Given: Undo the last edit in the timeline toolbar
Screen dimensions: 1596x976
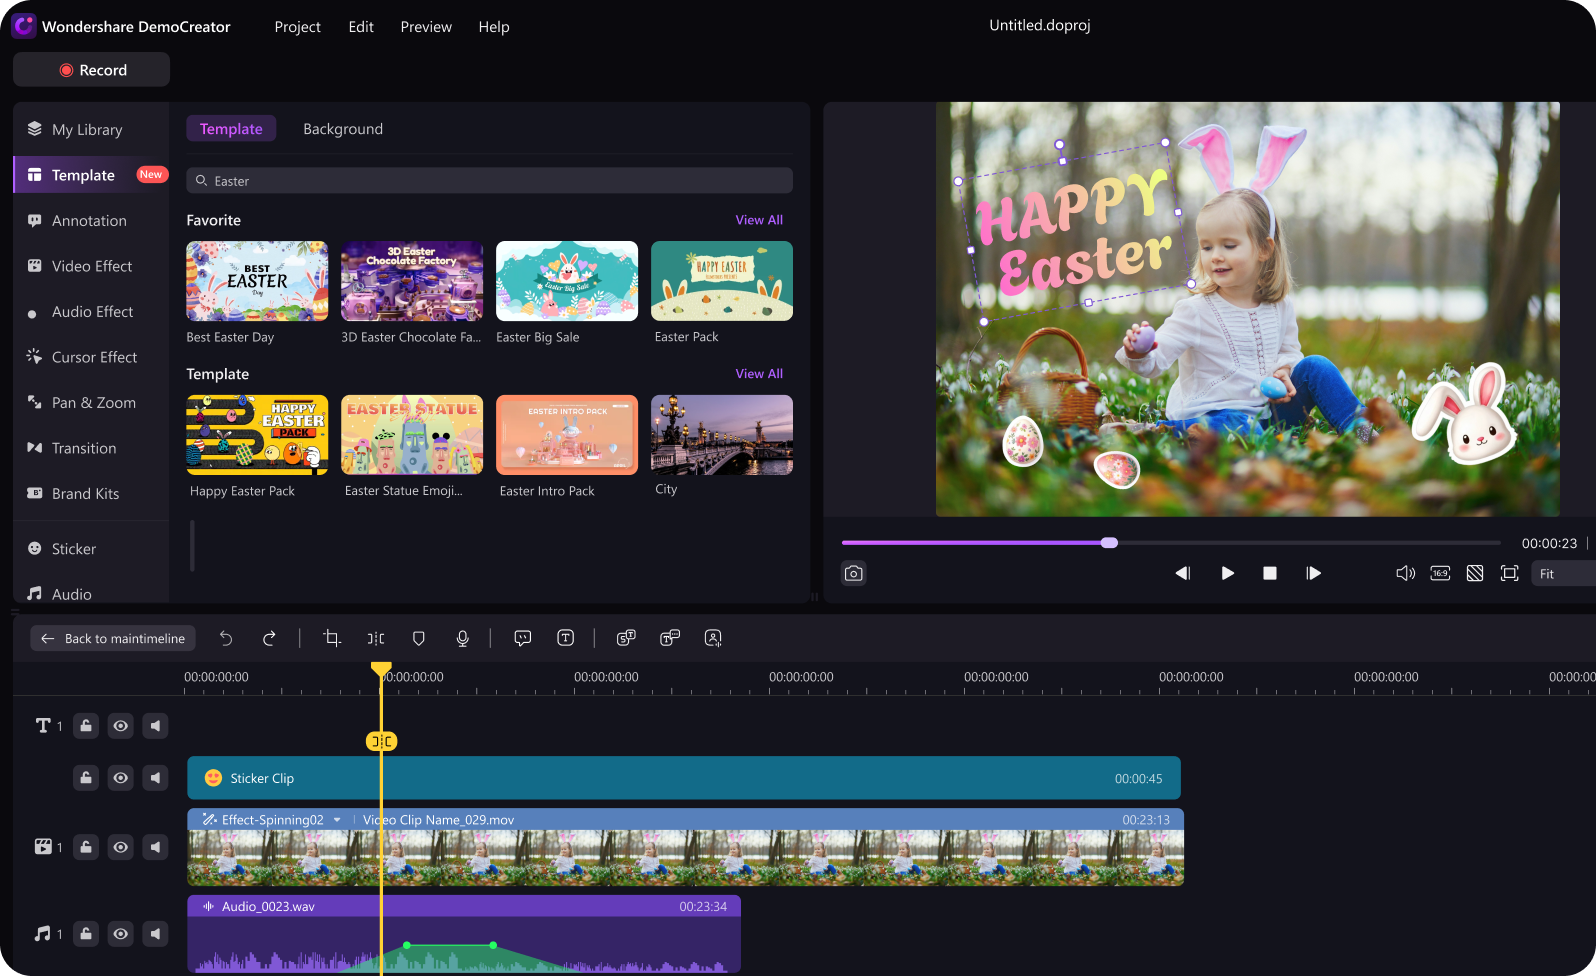Looking at the screenshot, I should 226,638.
